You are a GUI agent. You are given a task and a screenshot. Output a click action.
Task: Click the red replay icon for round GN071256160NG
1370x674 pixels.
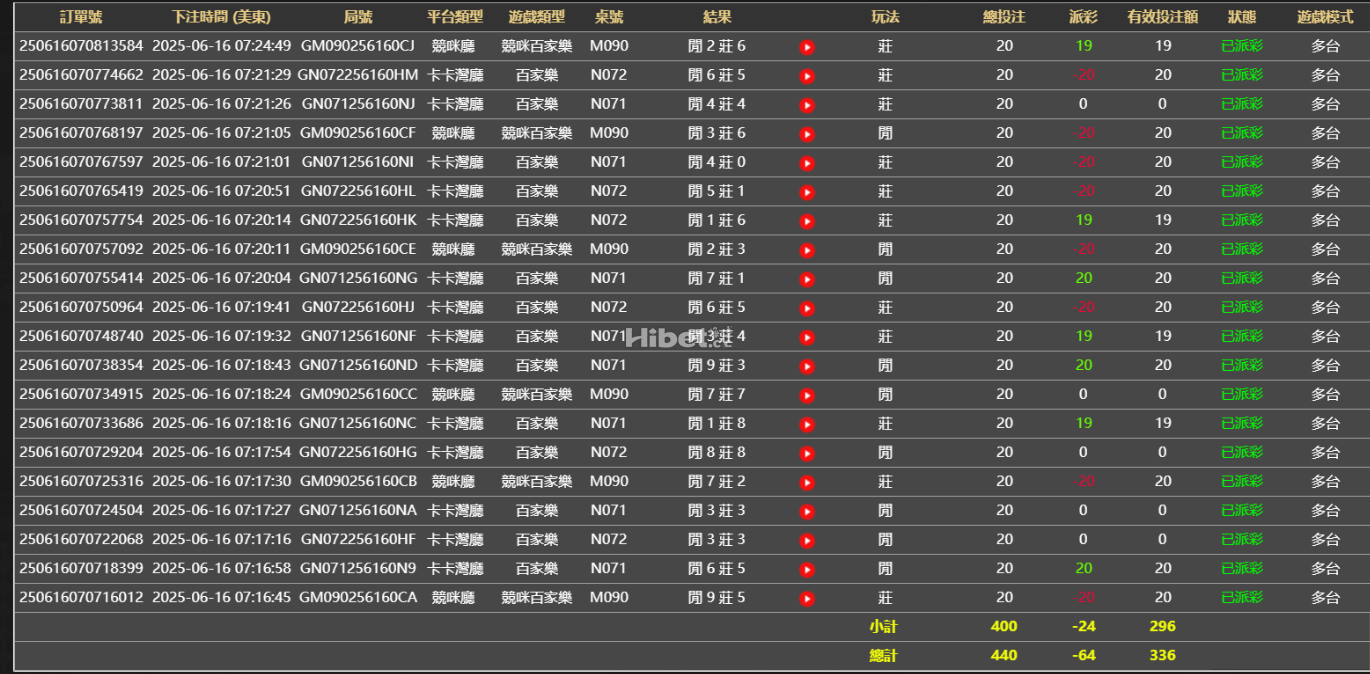807,278
